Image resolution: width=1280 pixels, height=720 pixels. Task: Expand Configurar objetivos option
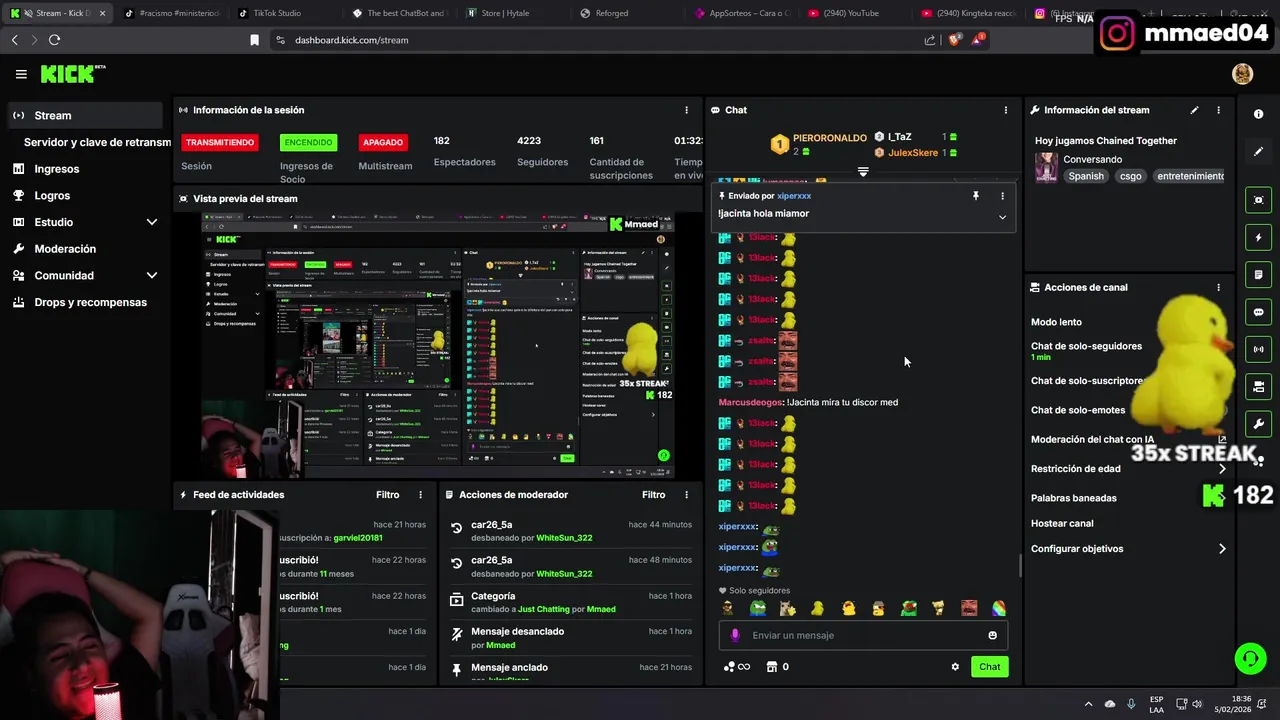tap(1222, 549)
